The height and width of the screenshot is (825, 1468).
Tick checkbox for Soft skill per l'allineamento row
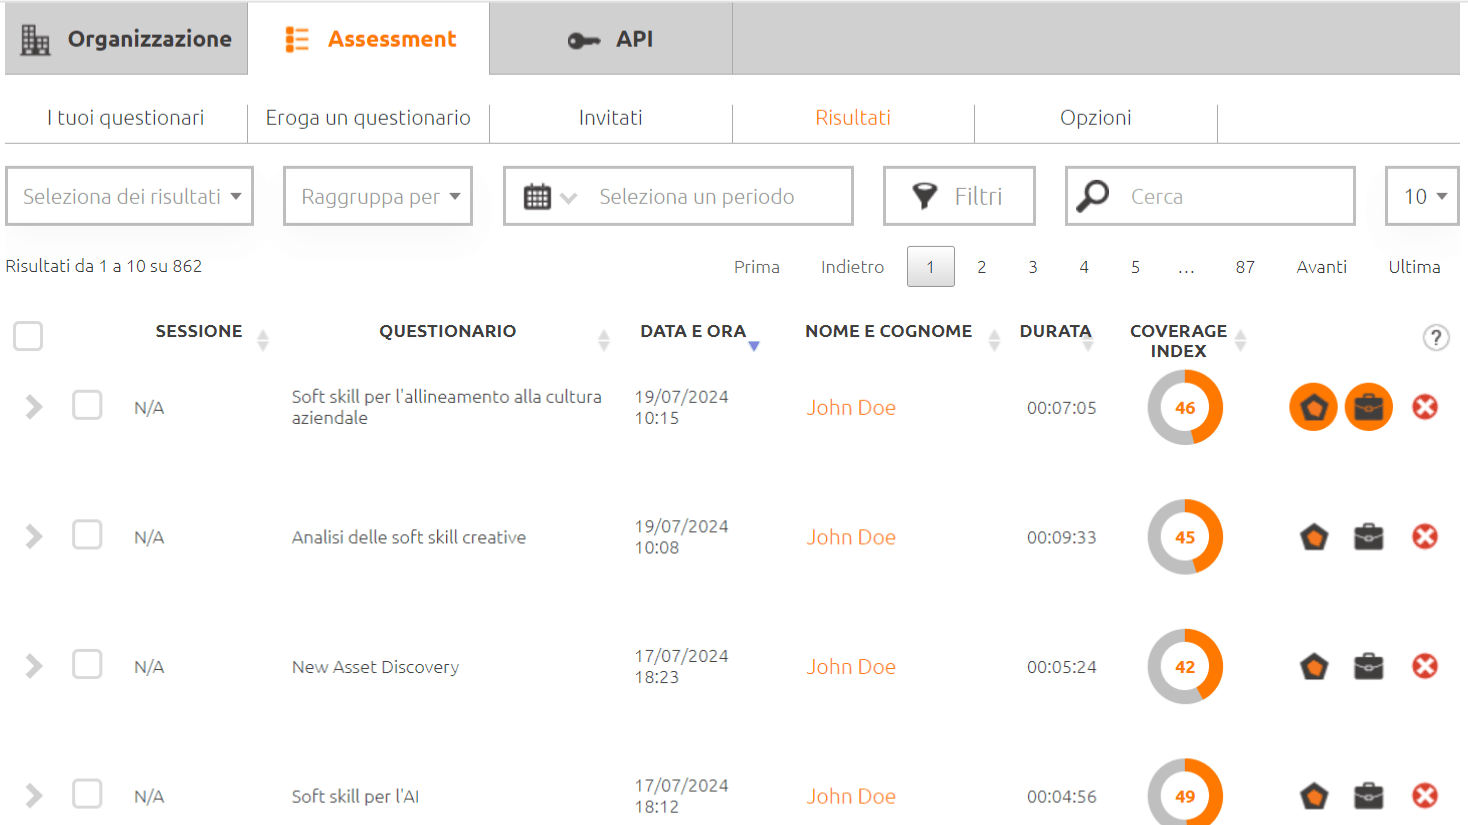[x=87, y=405]
